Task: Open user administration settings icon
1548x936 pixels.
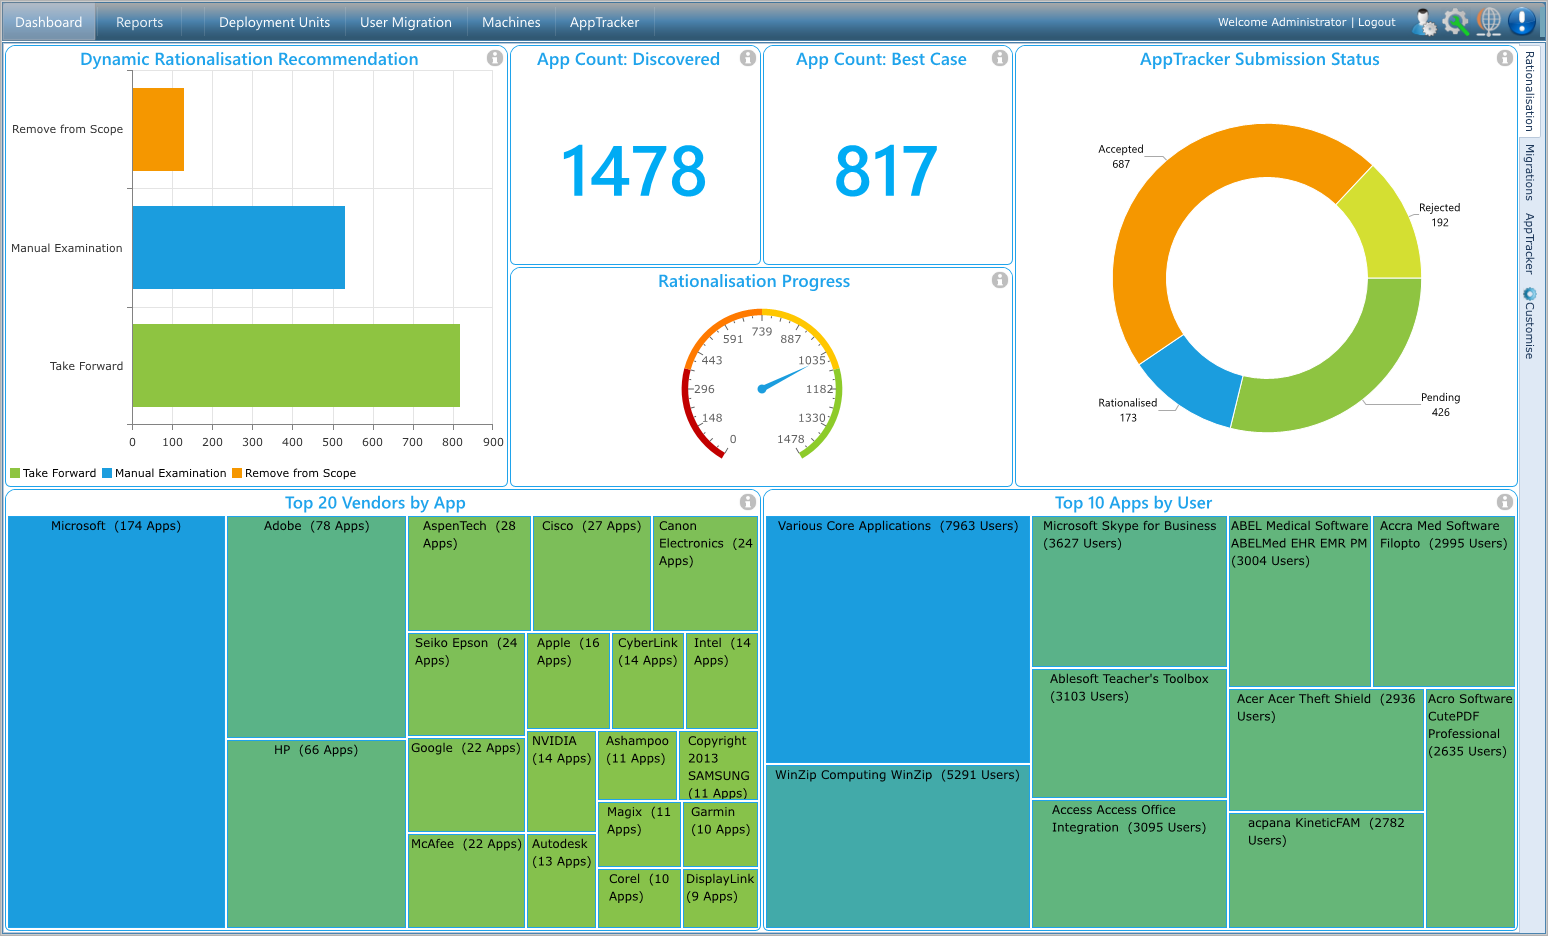Action: pos(1425,22)
